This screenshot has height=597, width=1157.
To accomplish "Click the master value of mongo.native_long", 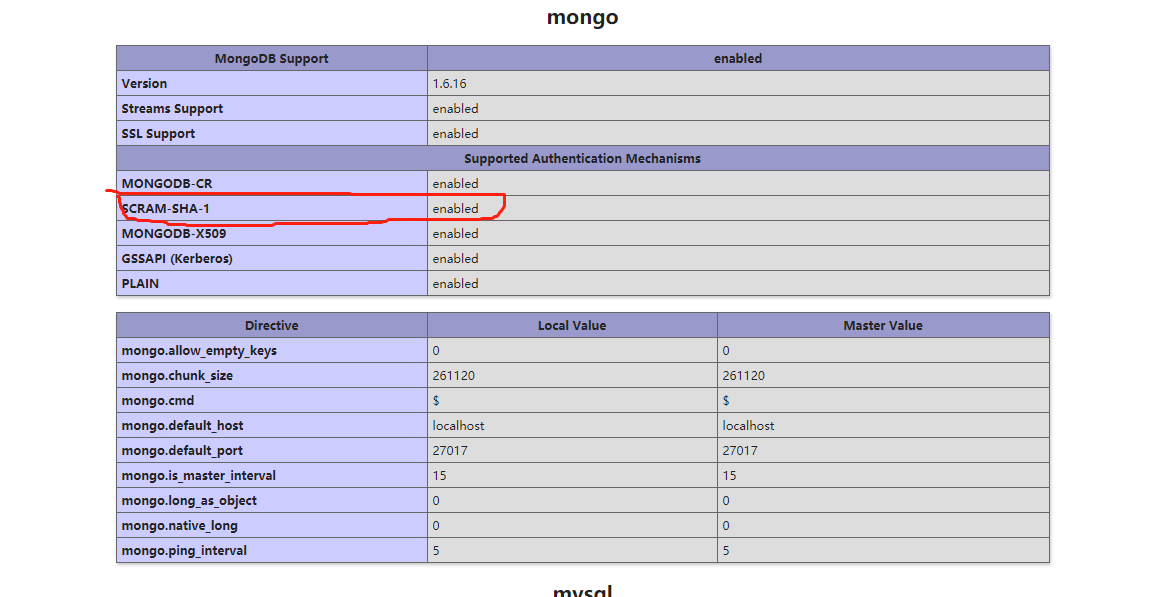I will pos(726,526).
